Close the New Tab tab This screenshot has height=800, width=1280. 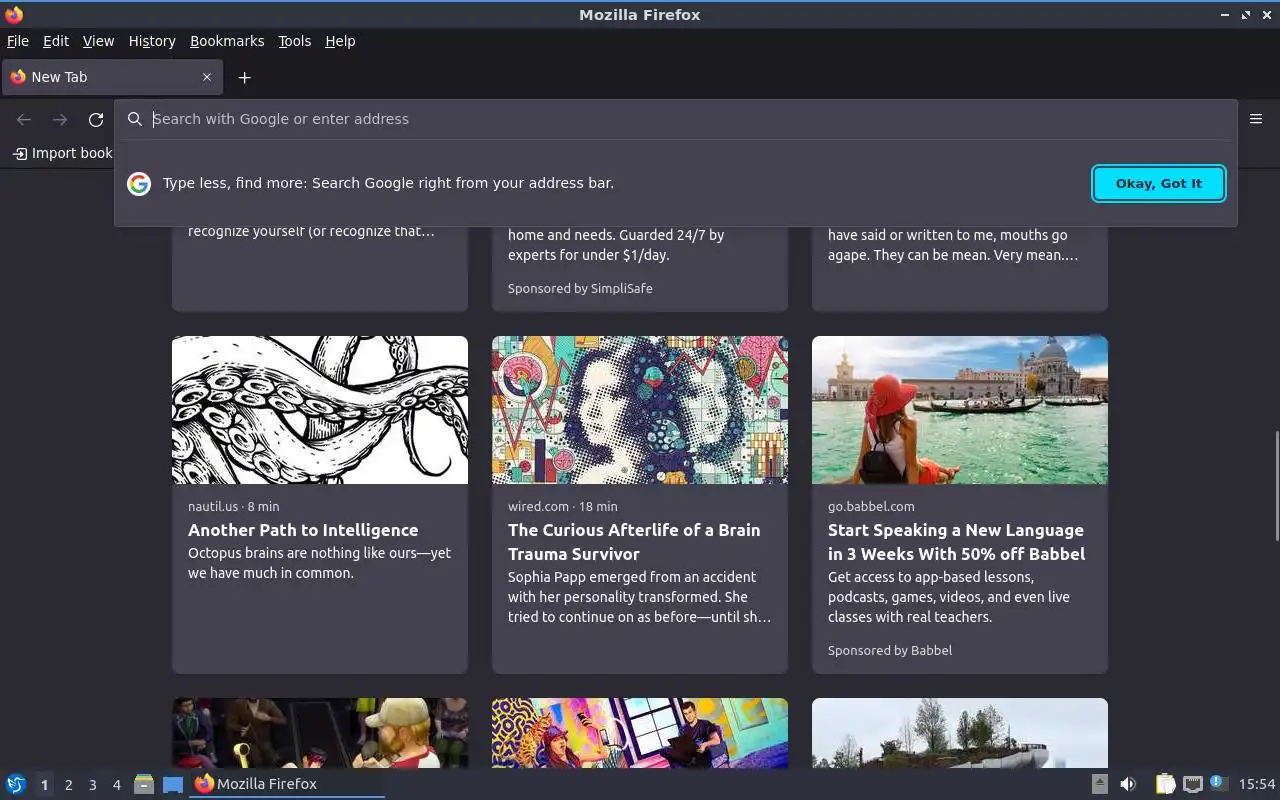(207, 77)
